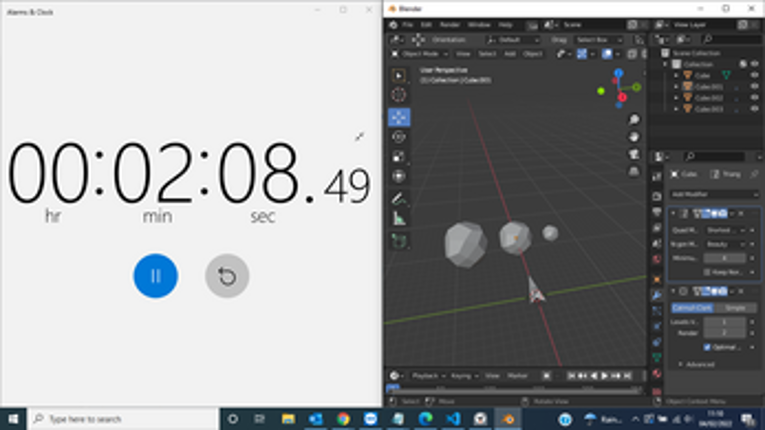Toggle the Optimal Display checkbox
The height and width of the screenshot is (430, 765).
pyautogui.click(x=707, y=347)
